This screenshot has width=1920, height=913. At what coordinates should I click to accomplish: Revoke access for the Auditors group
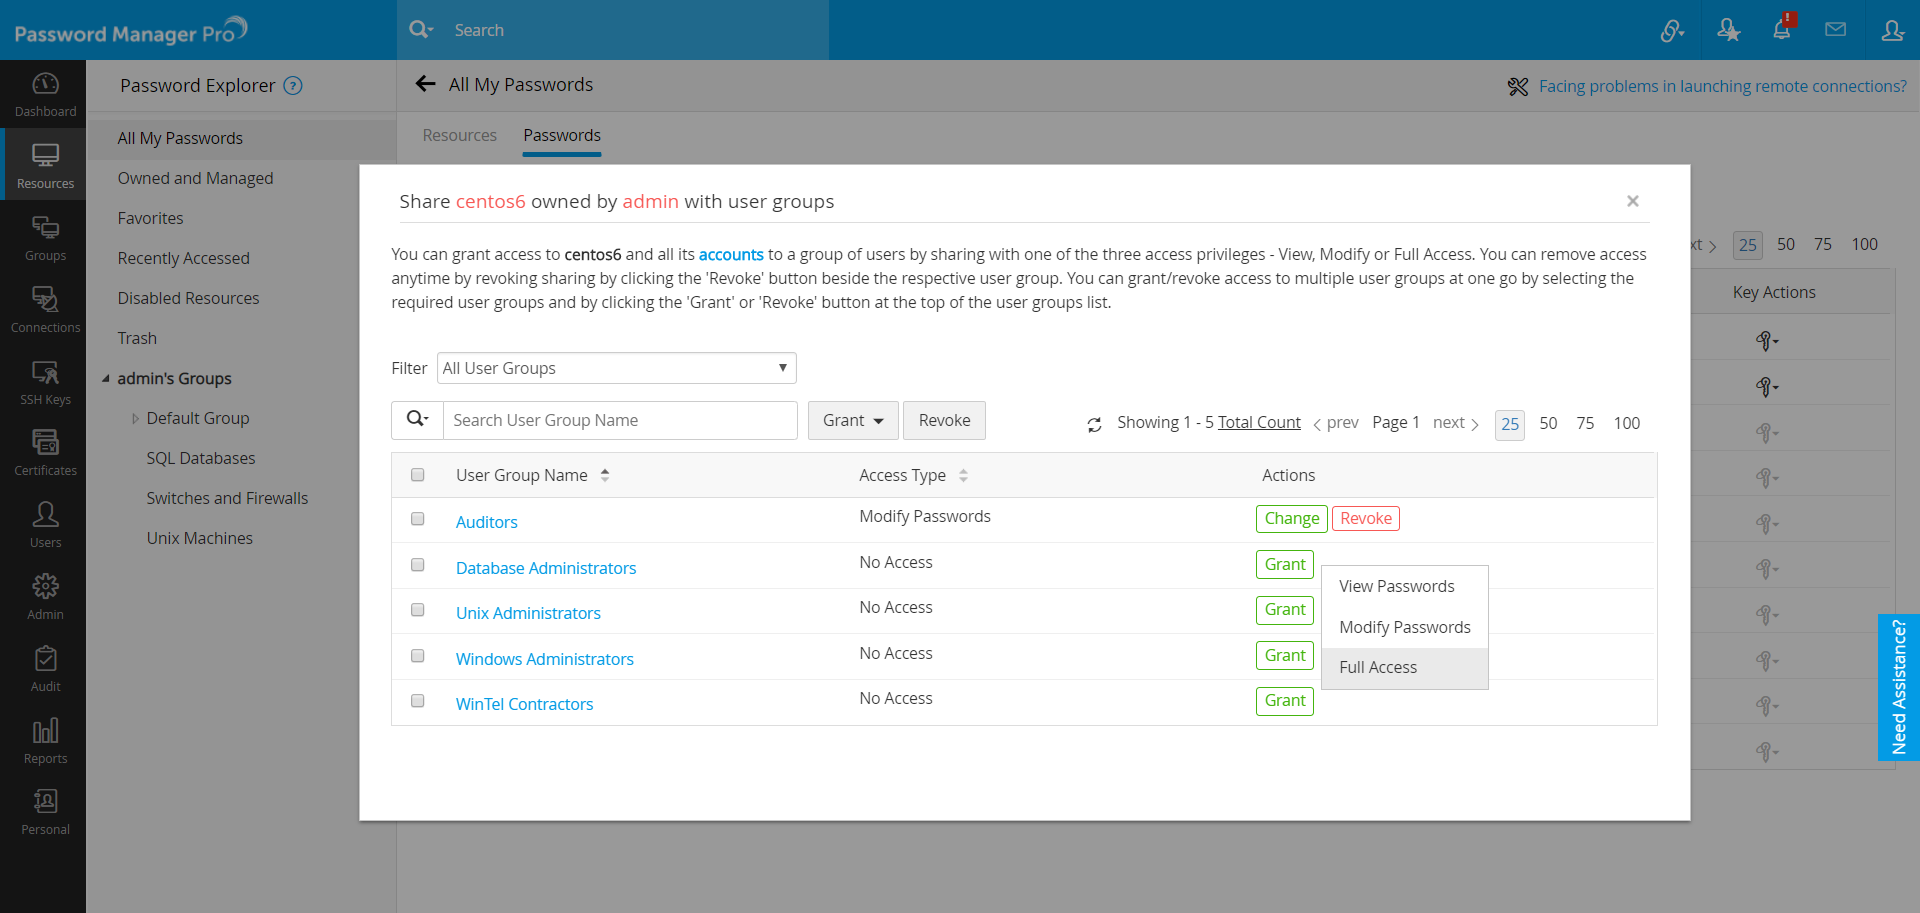pyautogui.click(x=1366, y=518)
